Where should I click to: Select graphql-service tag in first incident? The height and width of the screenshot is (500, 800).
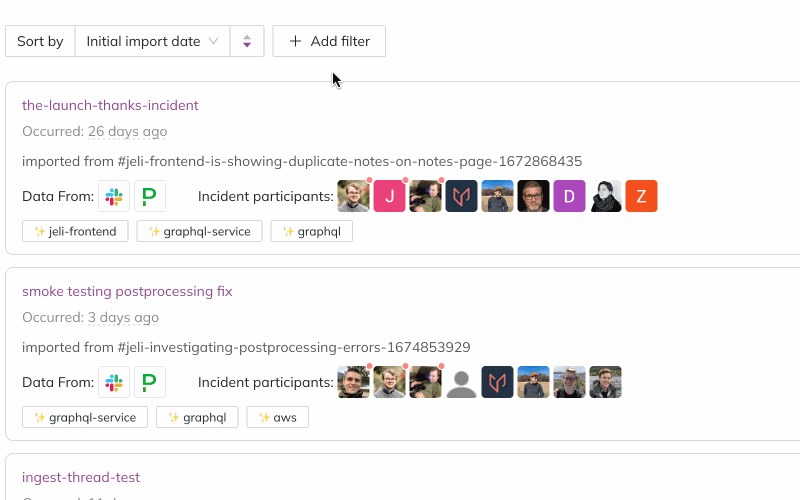(199, 232)
